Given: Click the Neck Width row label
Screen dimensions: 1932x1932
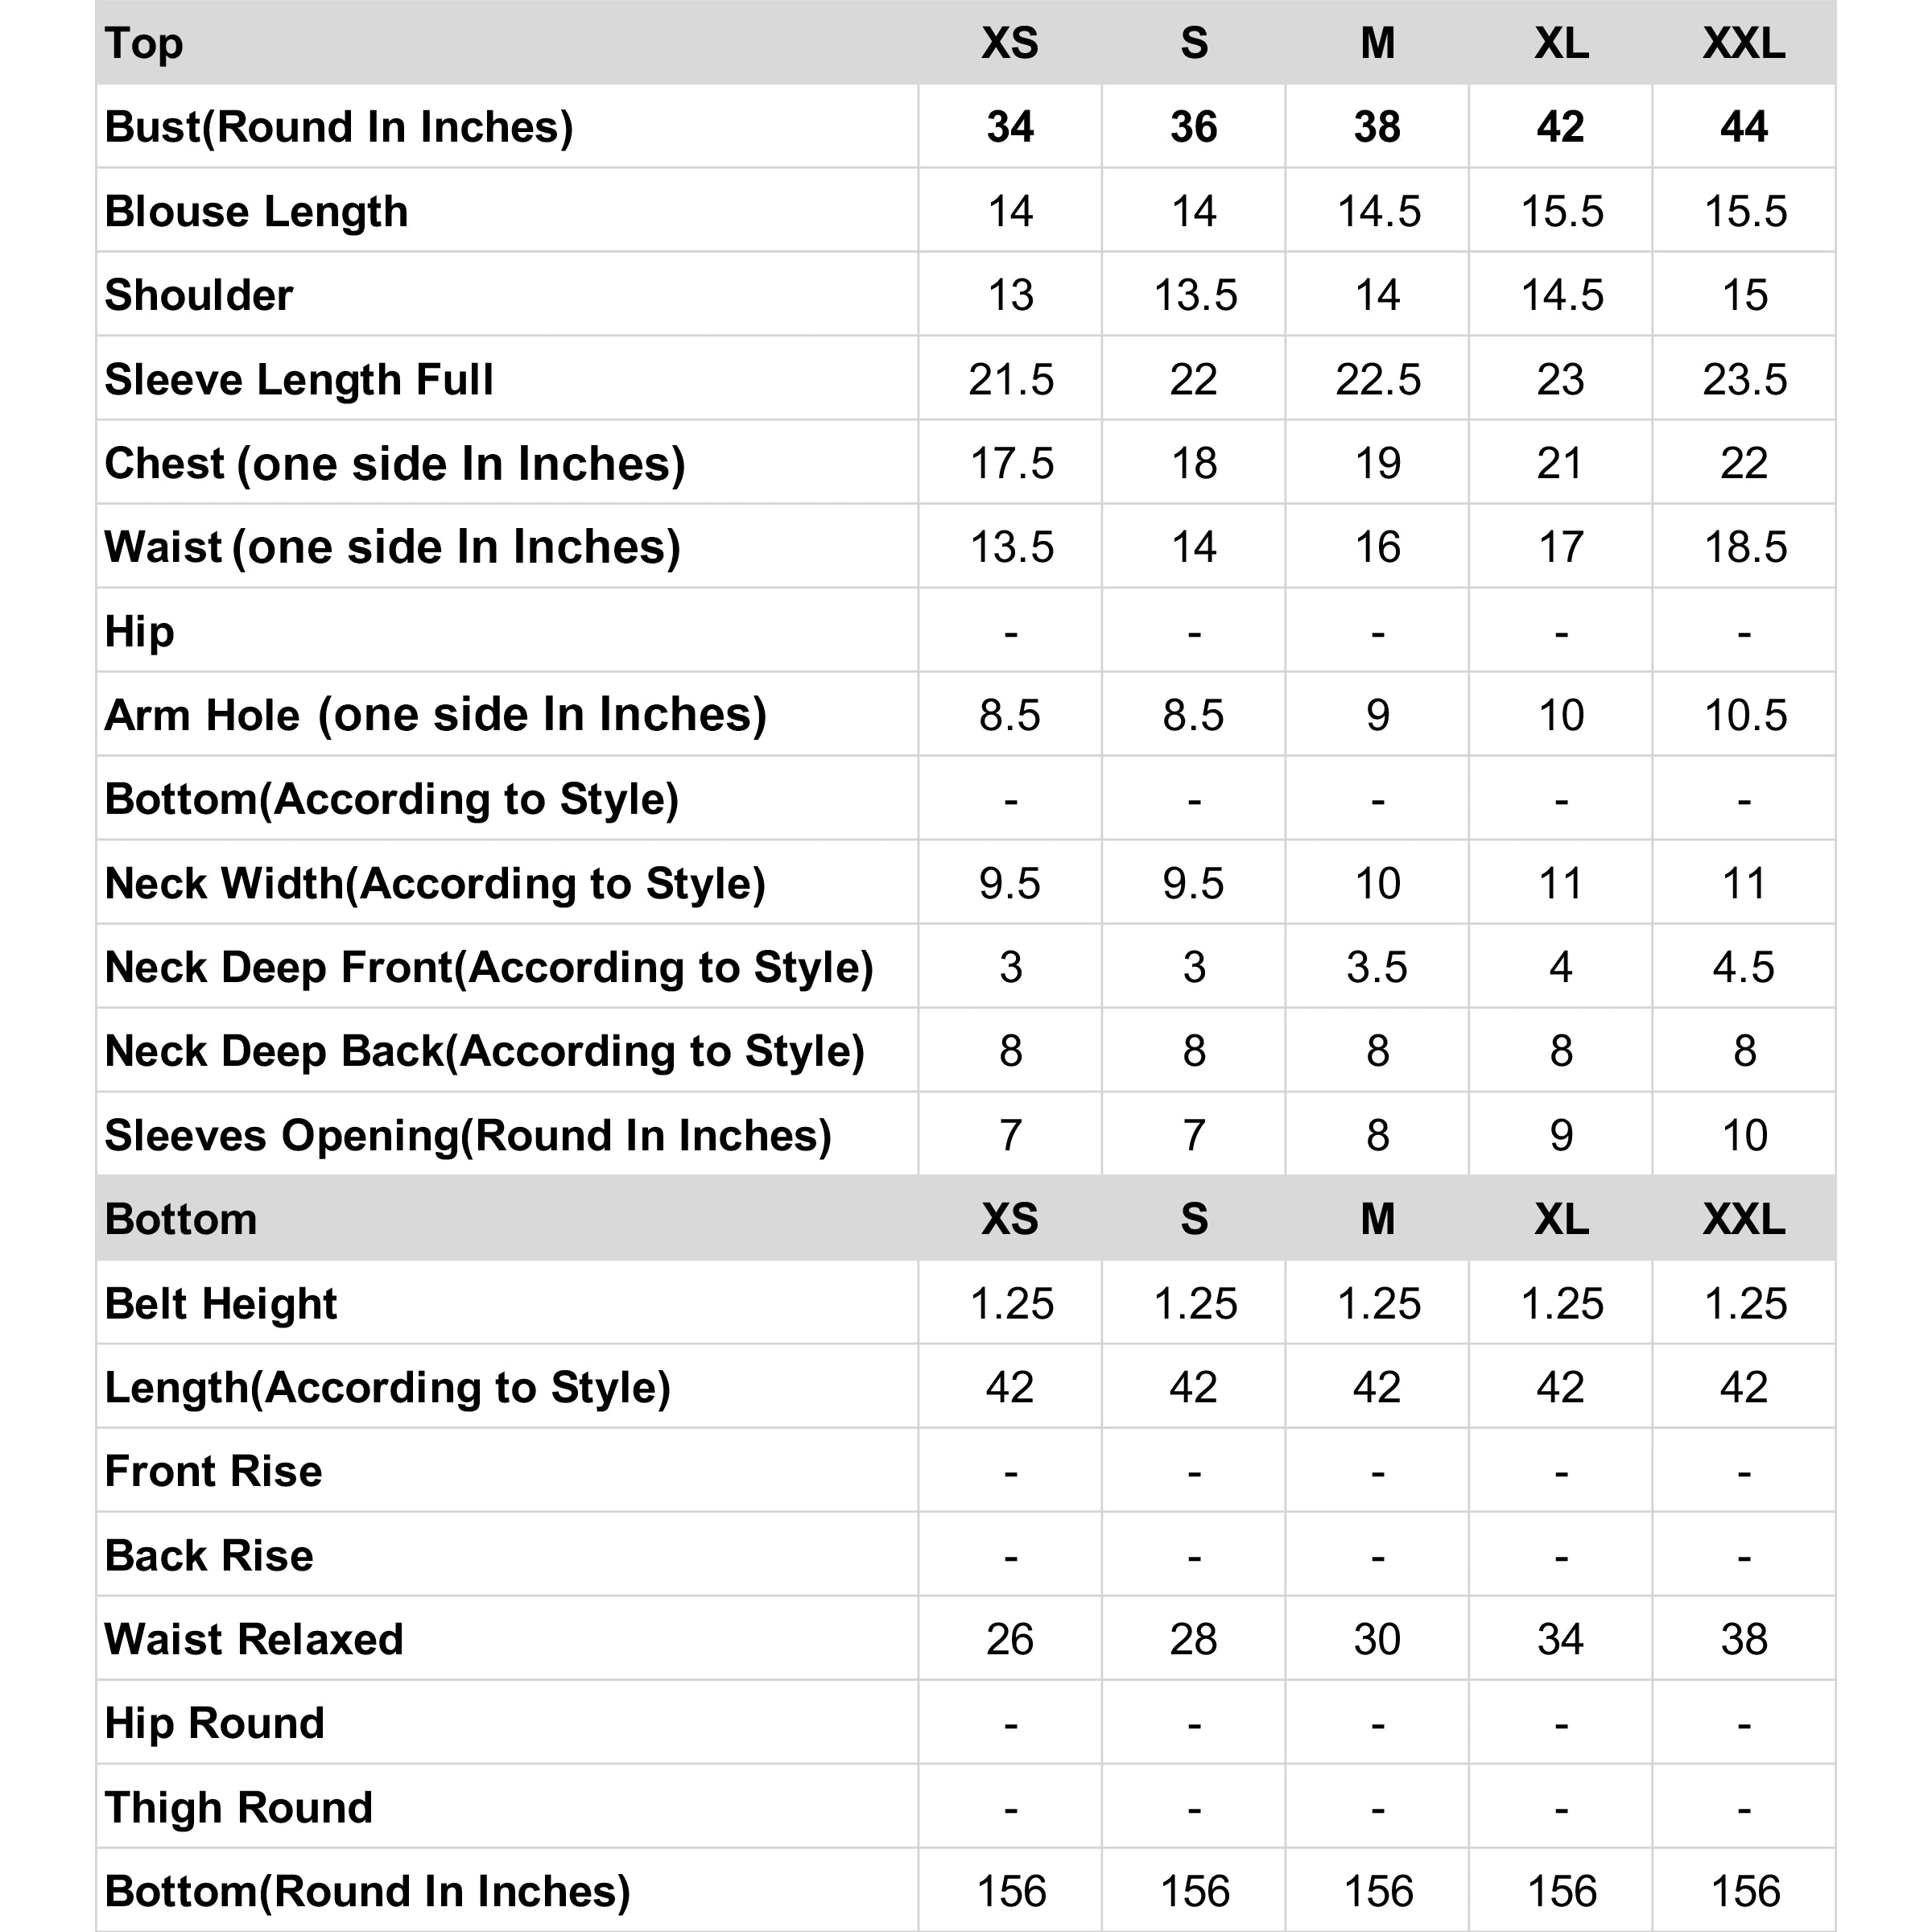Looking at the screenshot, I should coord(435,884).
